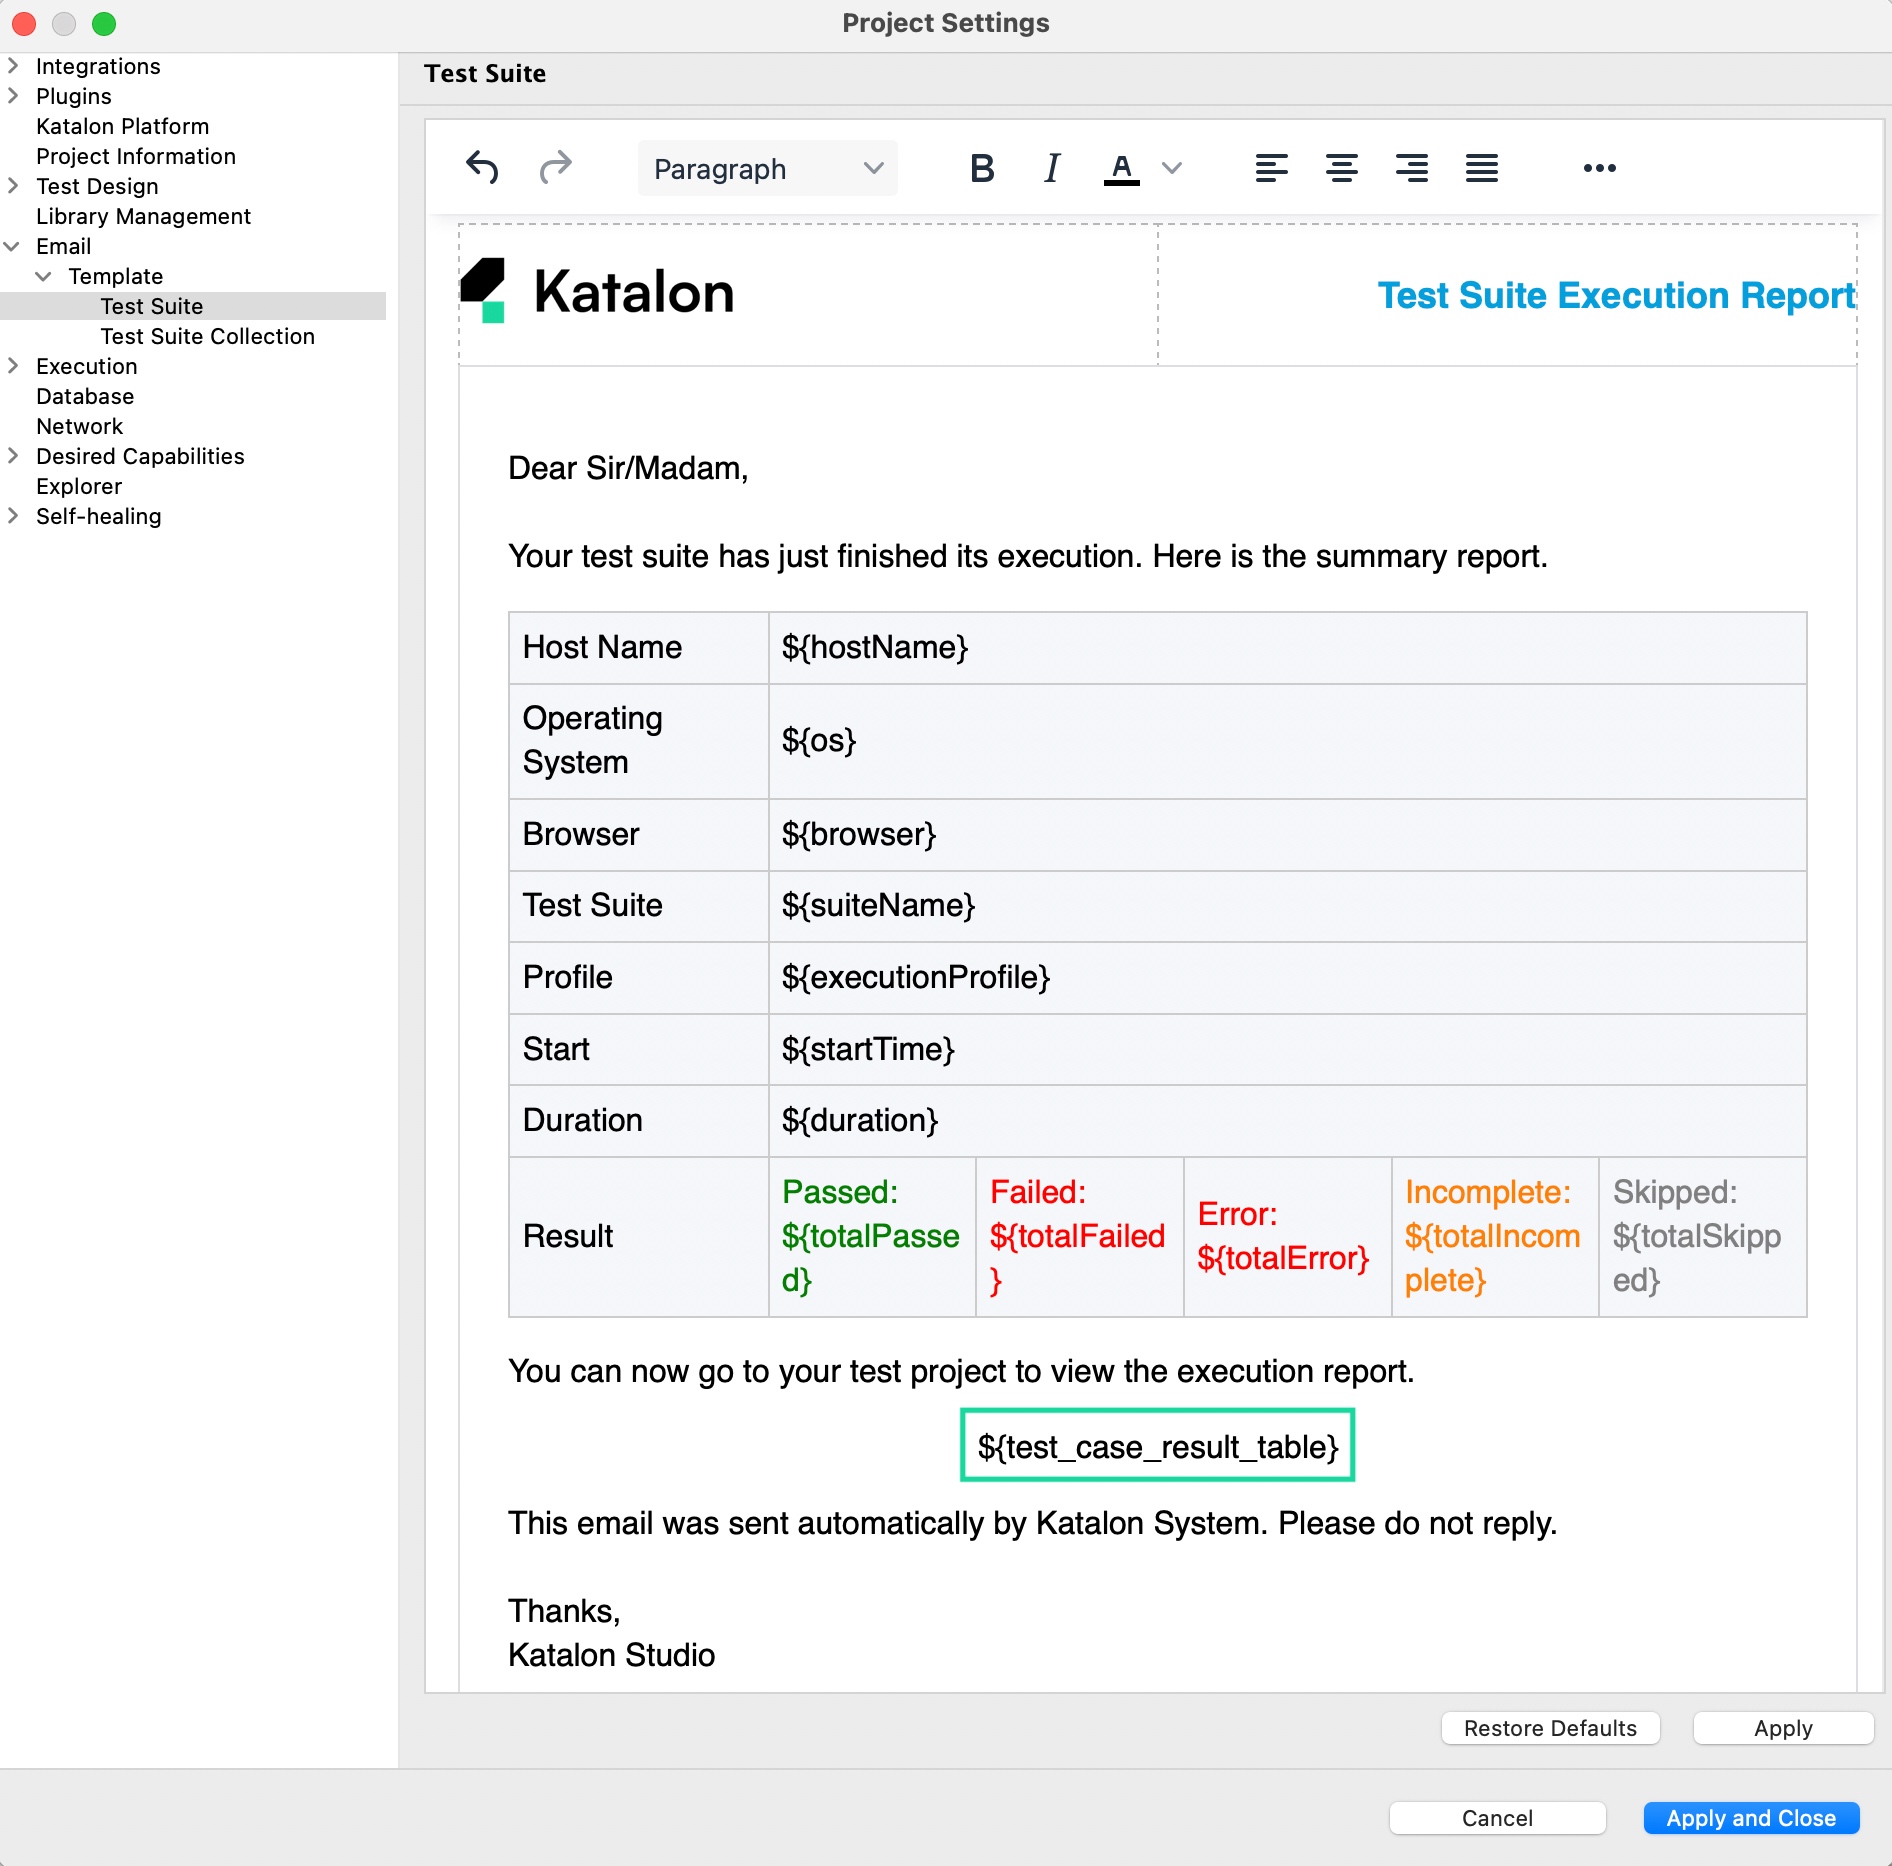This screenshot has width=1892, height=1866.
Task: Open Network settings
Action: [80, 426]
